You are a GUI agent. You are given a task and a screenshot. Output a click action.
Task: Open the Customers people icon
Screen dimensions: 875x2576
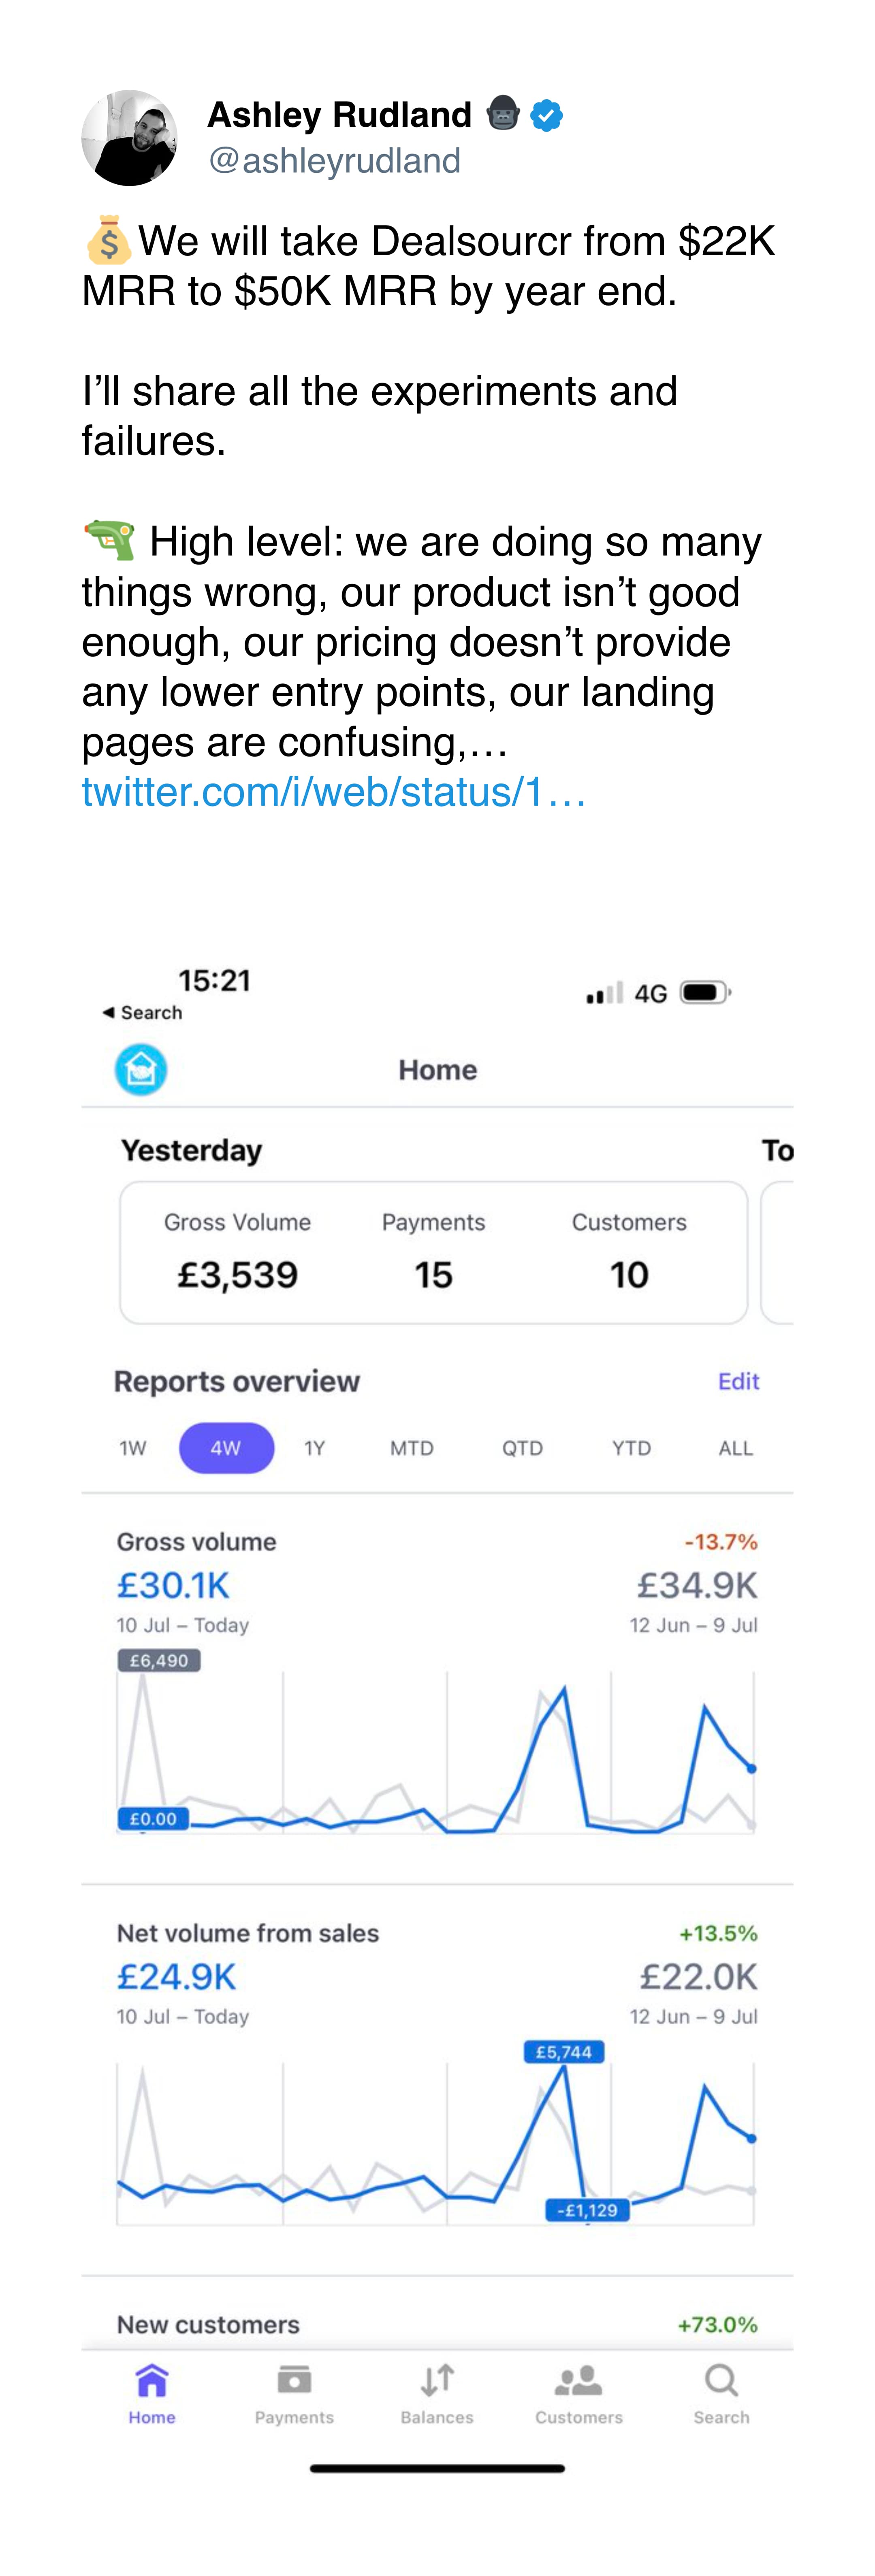pos(578,2382)
